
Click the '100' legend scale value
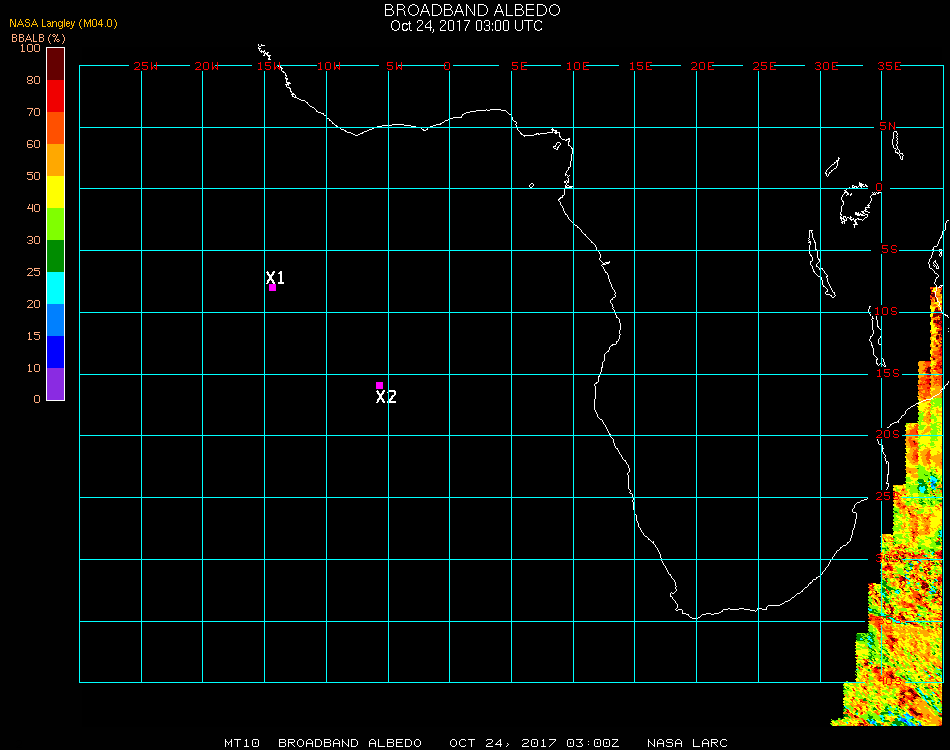point(30,48)
